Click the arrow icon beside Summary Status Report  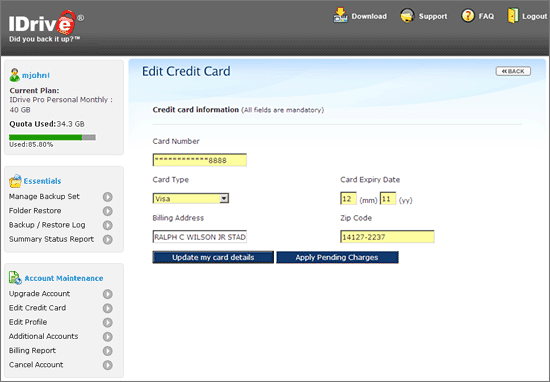pos(108,240)
